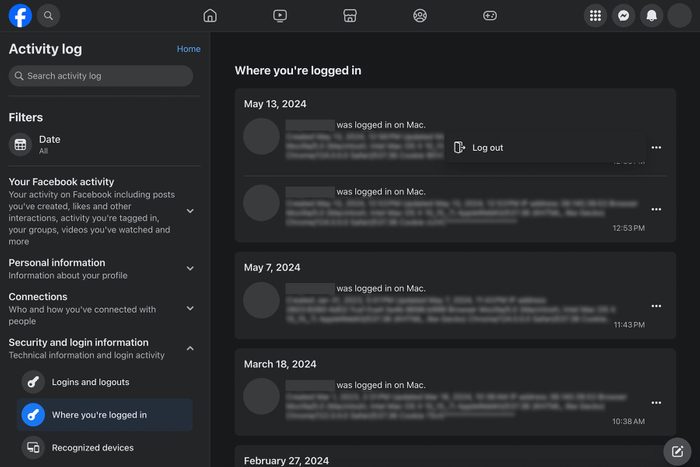The image size is (700, 467).
Task: Open the search magnifier icon in header
Action: click(48, 16)
